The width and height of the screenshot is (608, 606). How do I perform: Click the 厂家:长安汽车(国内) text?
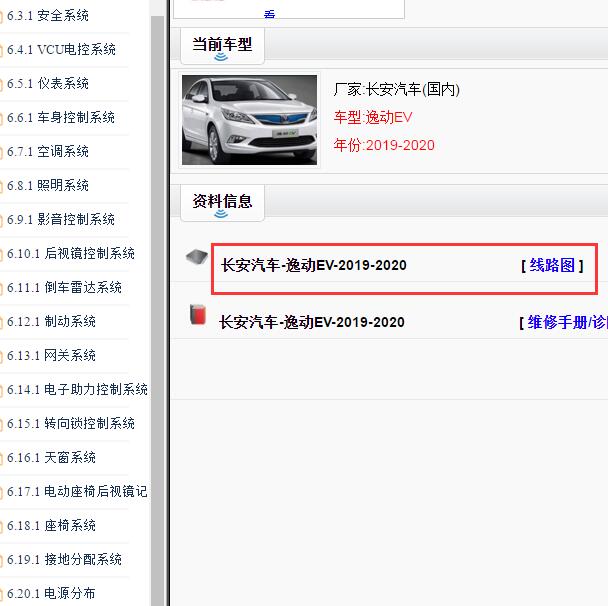click(x=396, y=90)
